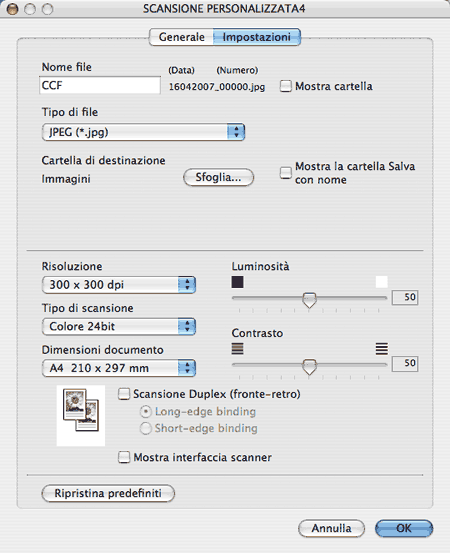Select Long-edge binding radio button
Screen dimensions: 450x553
[x=146, y=412]
